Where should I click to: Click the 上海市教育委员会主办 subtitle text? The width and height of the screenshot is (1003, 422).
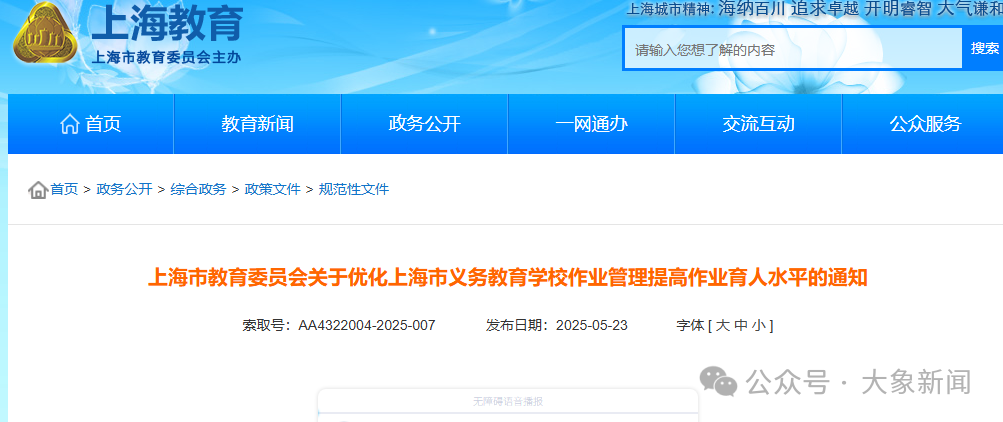pyautogui.click(x=167, y=57)
